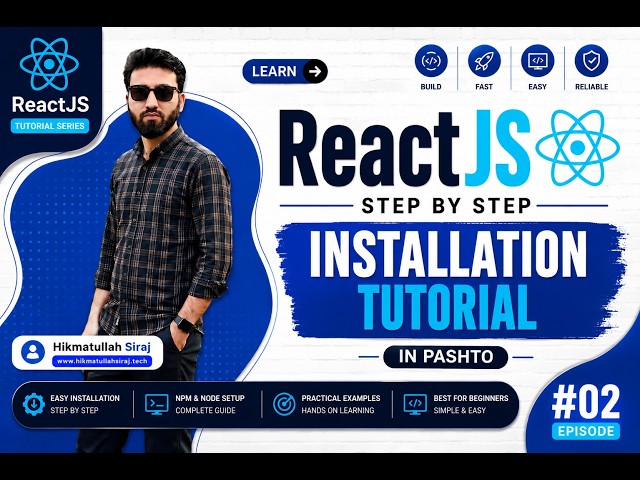The height and width of the screenshot is (480, 640).
Task: Click the Best for Beginners code monitor icon
Action: pyautogui.click(x=415, y=404)
